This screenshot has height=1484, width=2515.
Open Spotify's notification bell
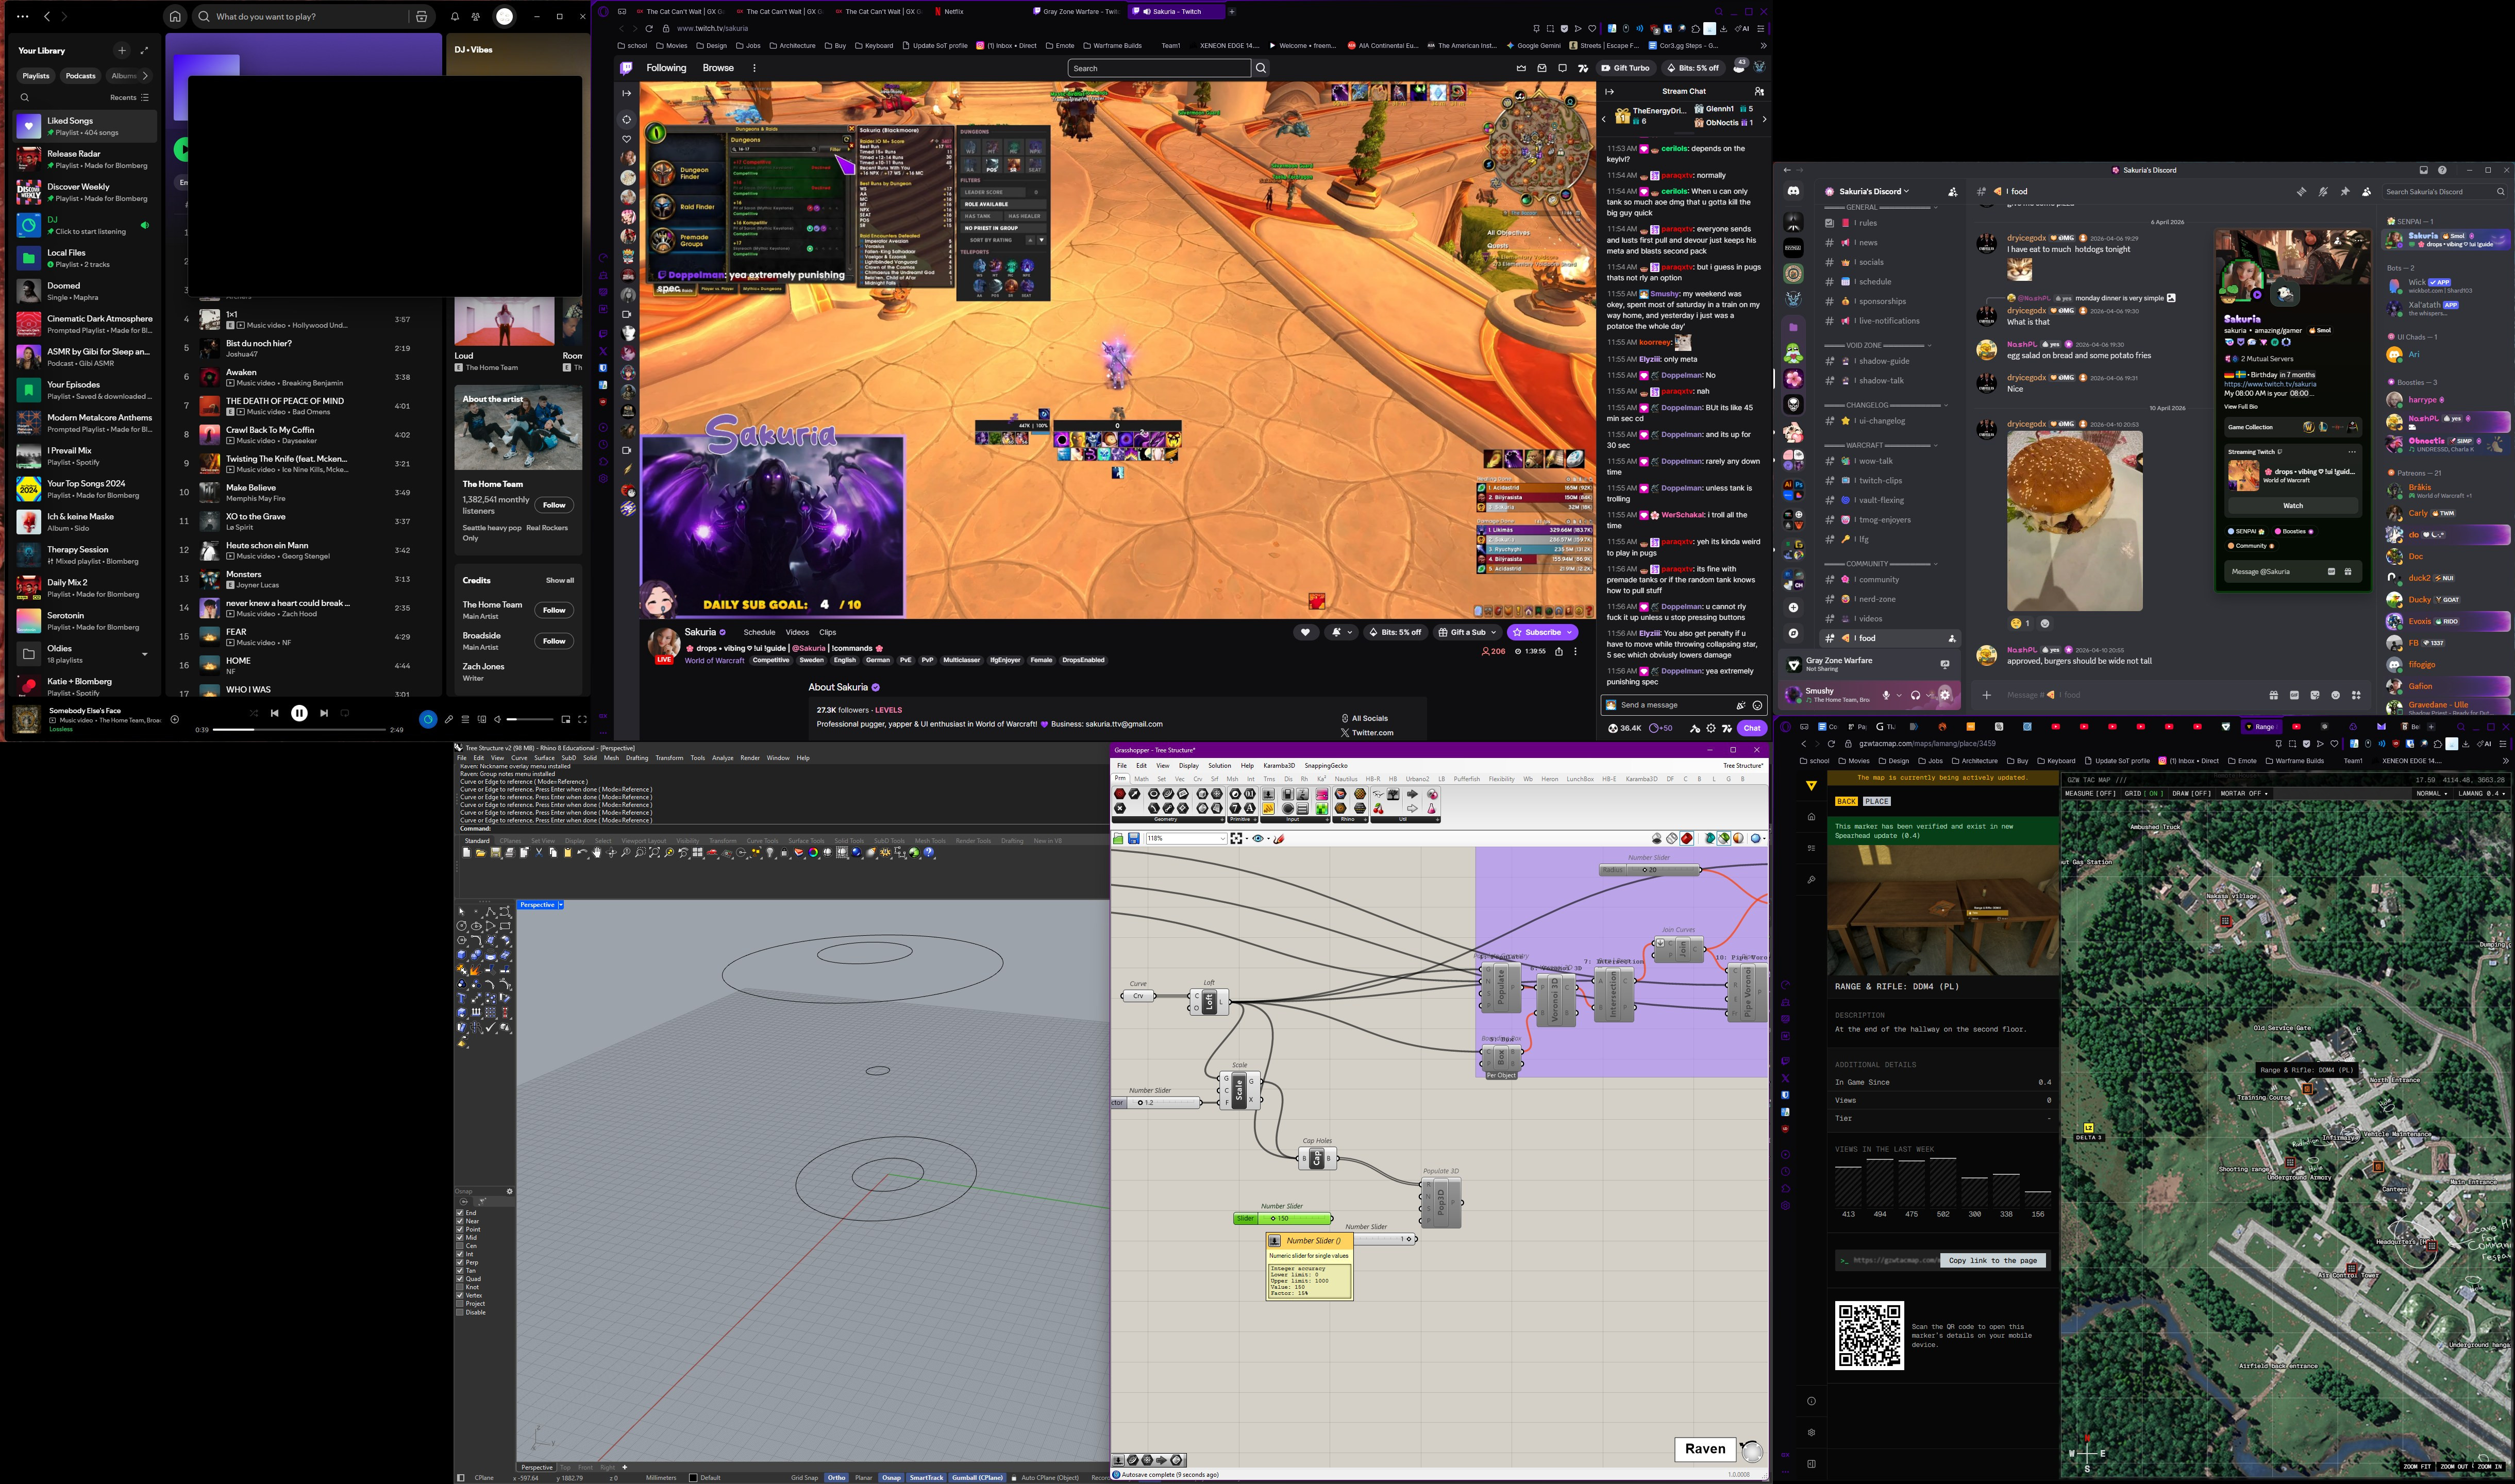(454, 17)
